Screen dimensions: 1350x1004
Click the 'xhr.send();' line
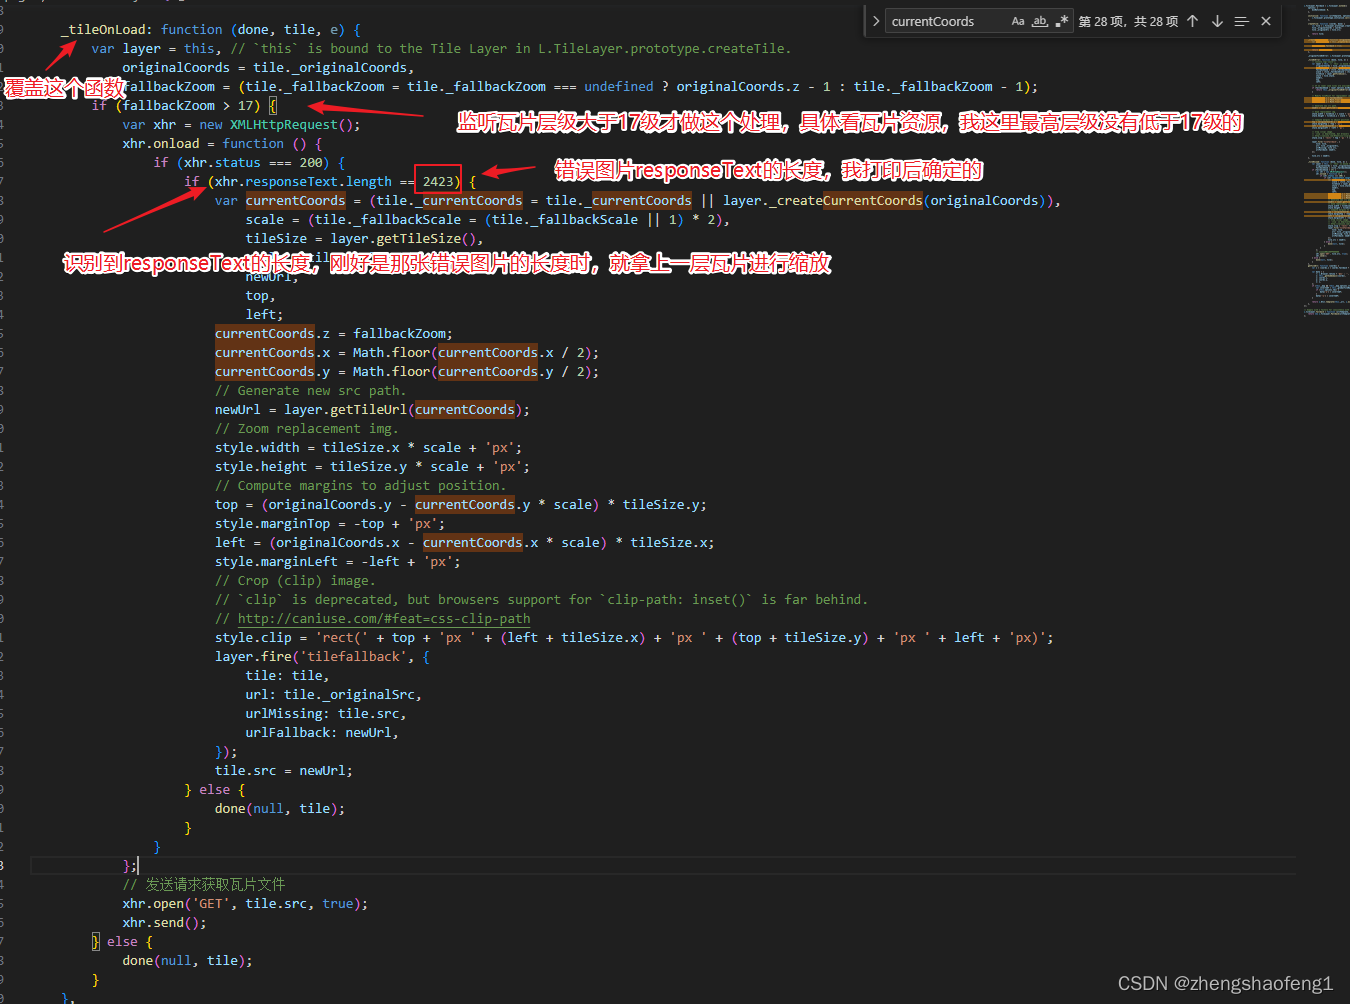pyautogui.click(x=165, y=923)
